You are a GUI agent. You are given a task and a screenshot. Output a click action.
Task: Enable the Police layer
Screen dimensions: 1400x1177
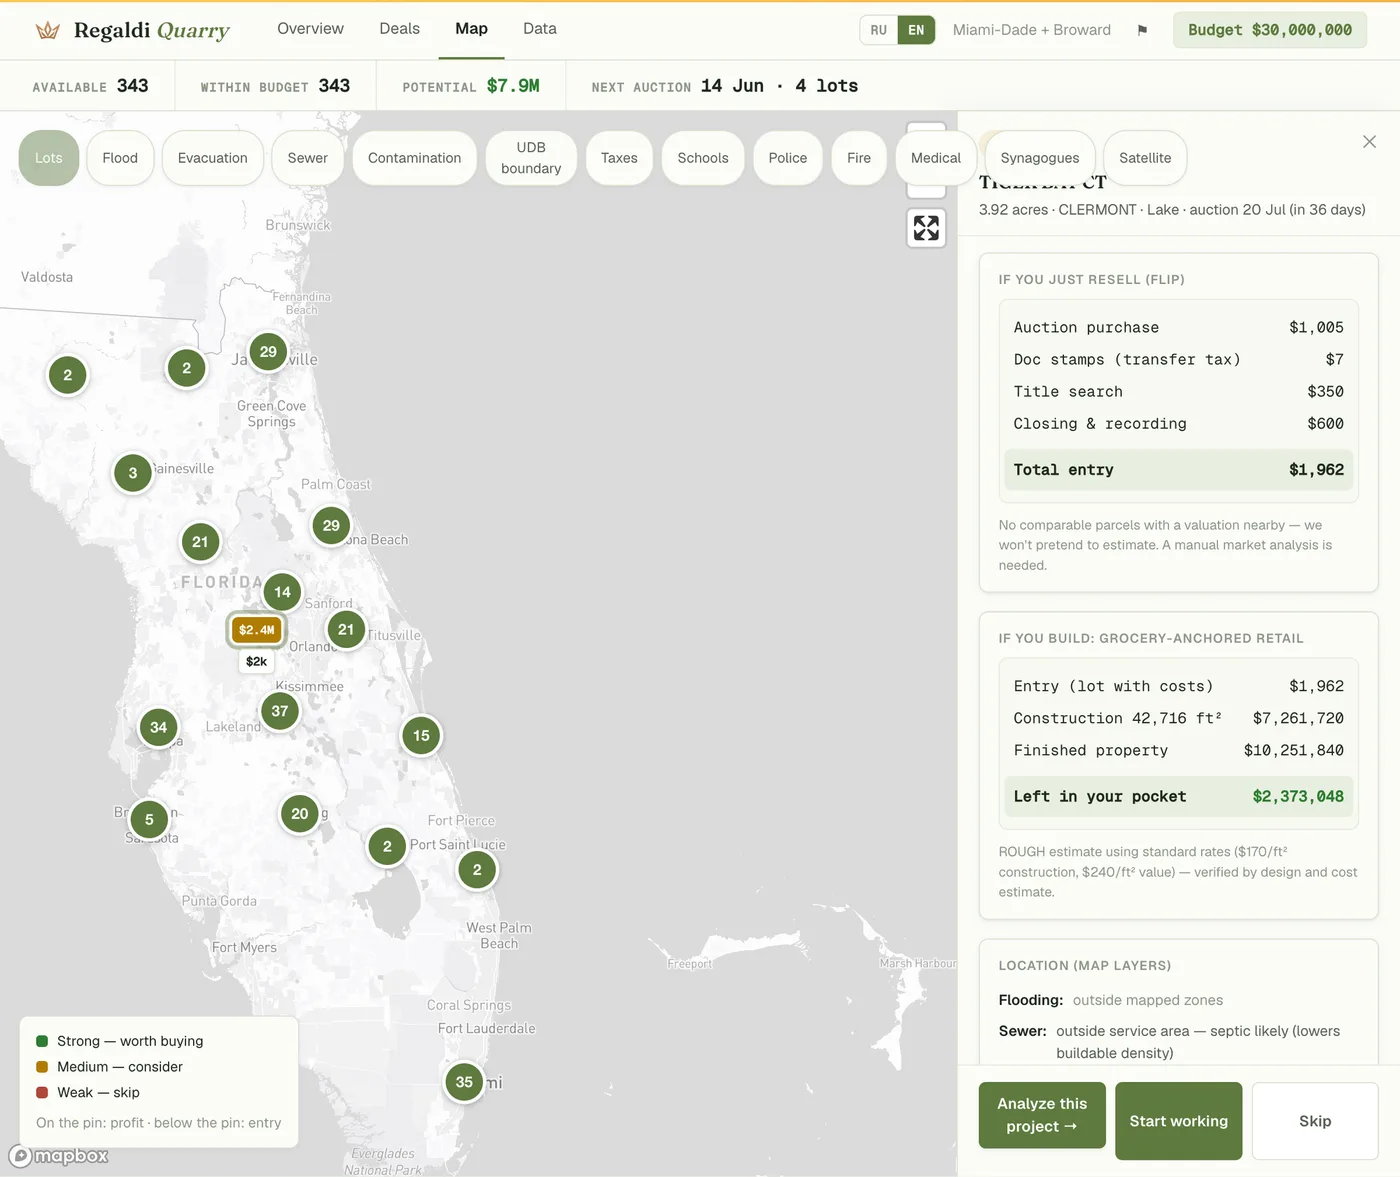(x=788, y=158)
